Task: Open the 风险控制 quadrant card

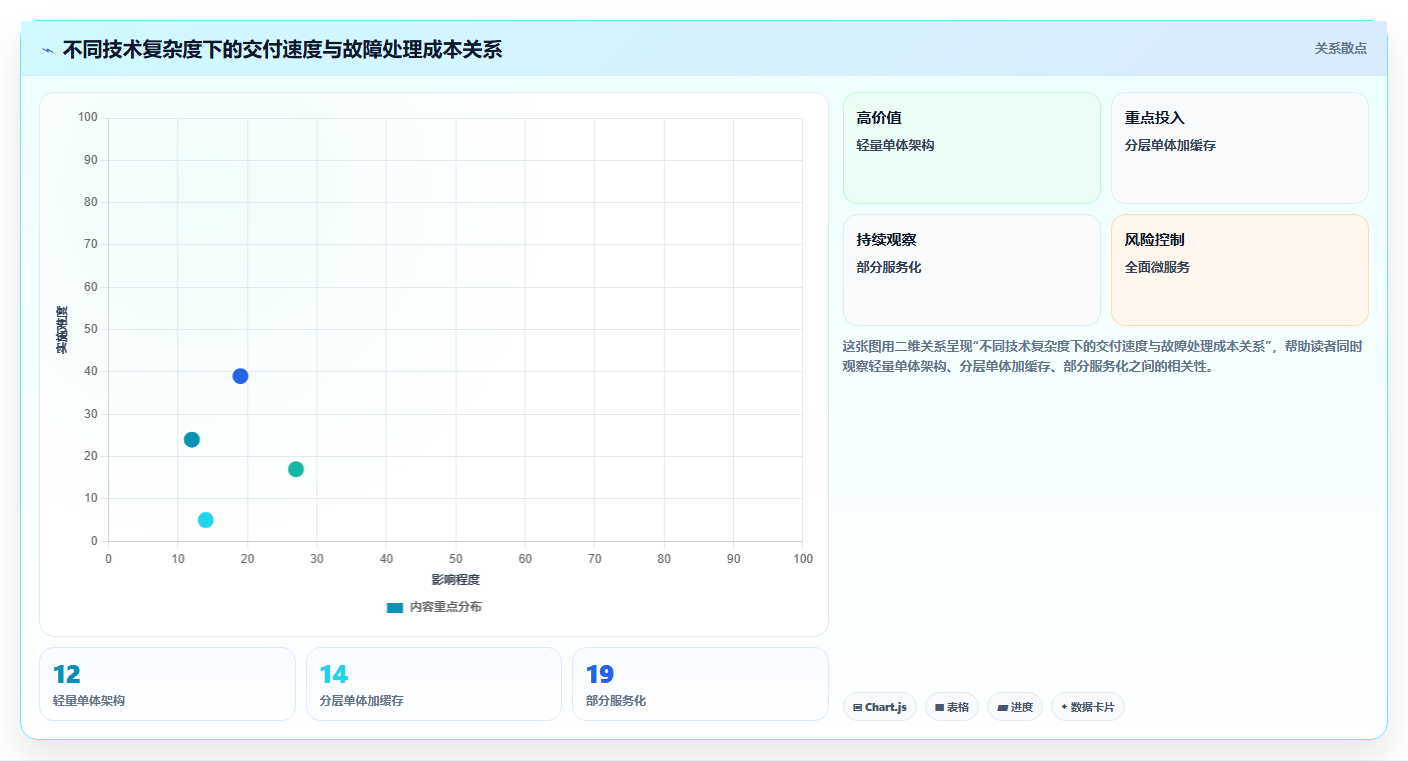Action: pos(1240,270)
